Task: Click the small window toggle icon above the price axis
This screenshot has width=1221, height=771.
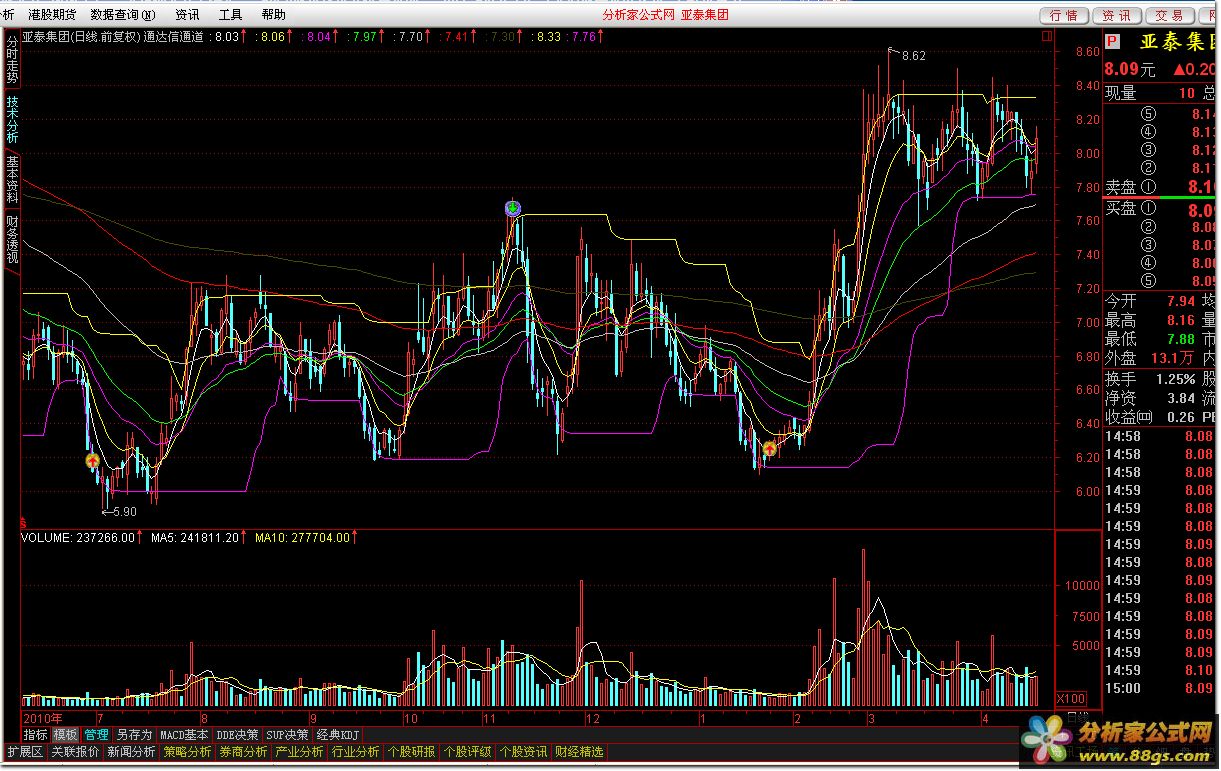Action: tap(1047, 36)
